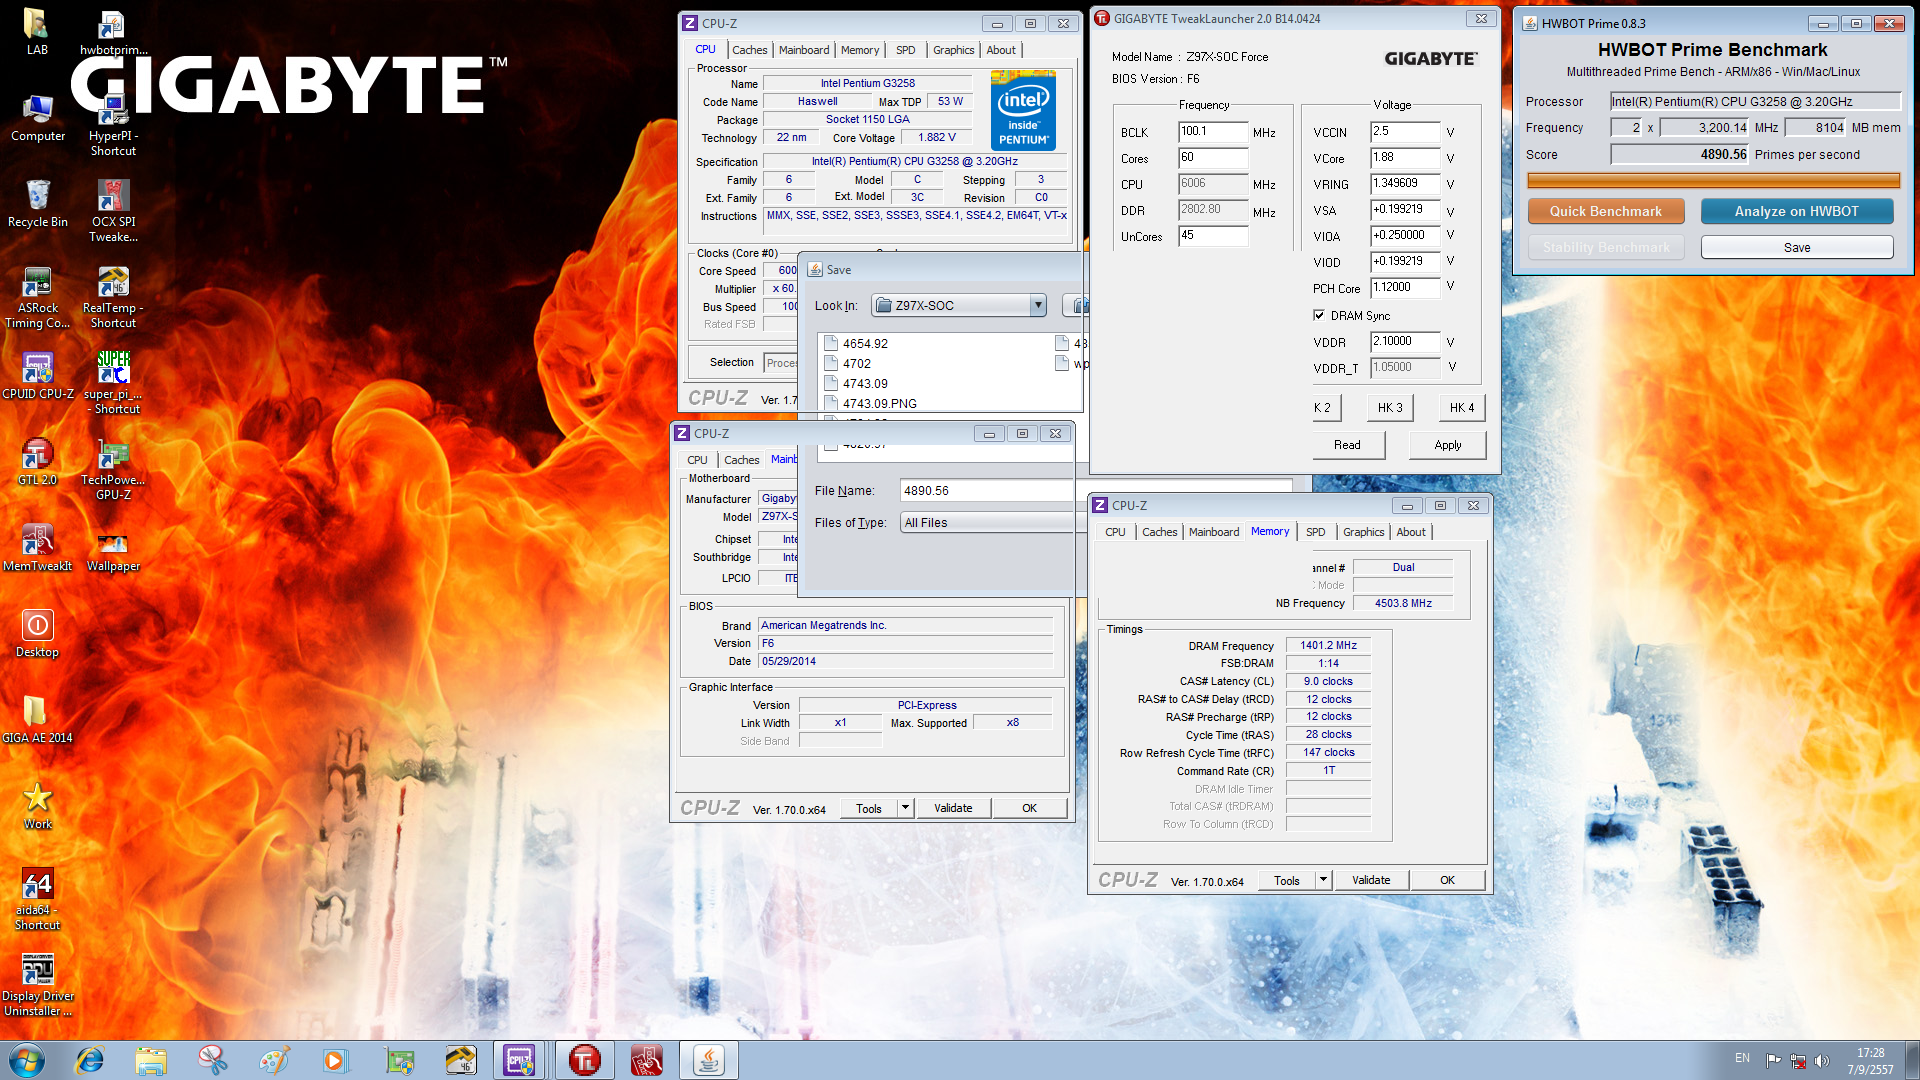The width and height of the screenshot is (1920, 1080).
Task: Open About tab in top CPU-Z window
Action: (1001, 50)
